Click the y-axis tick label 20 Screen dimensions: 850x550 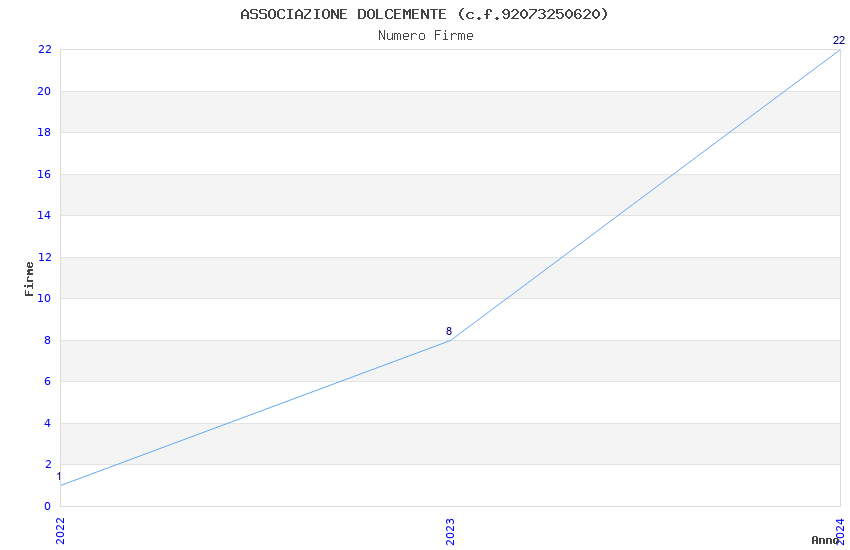(x=44, y=91)
